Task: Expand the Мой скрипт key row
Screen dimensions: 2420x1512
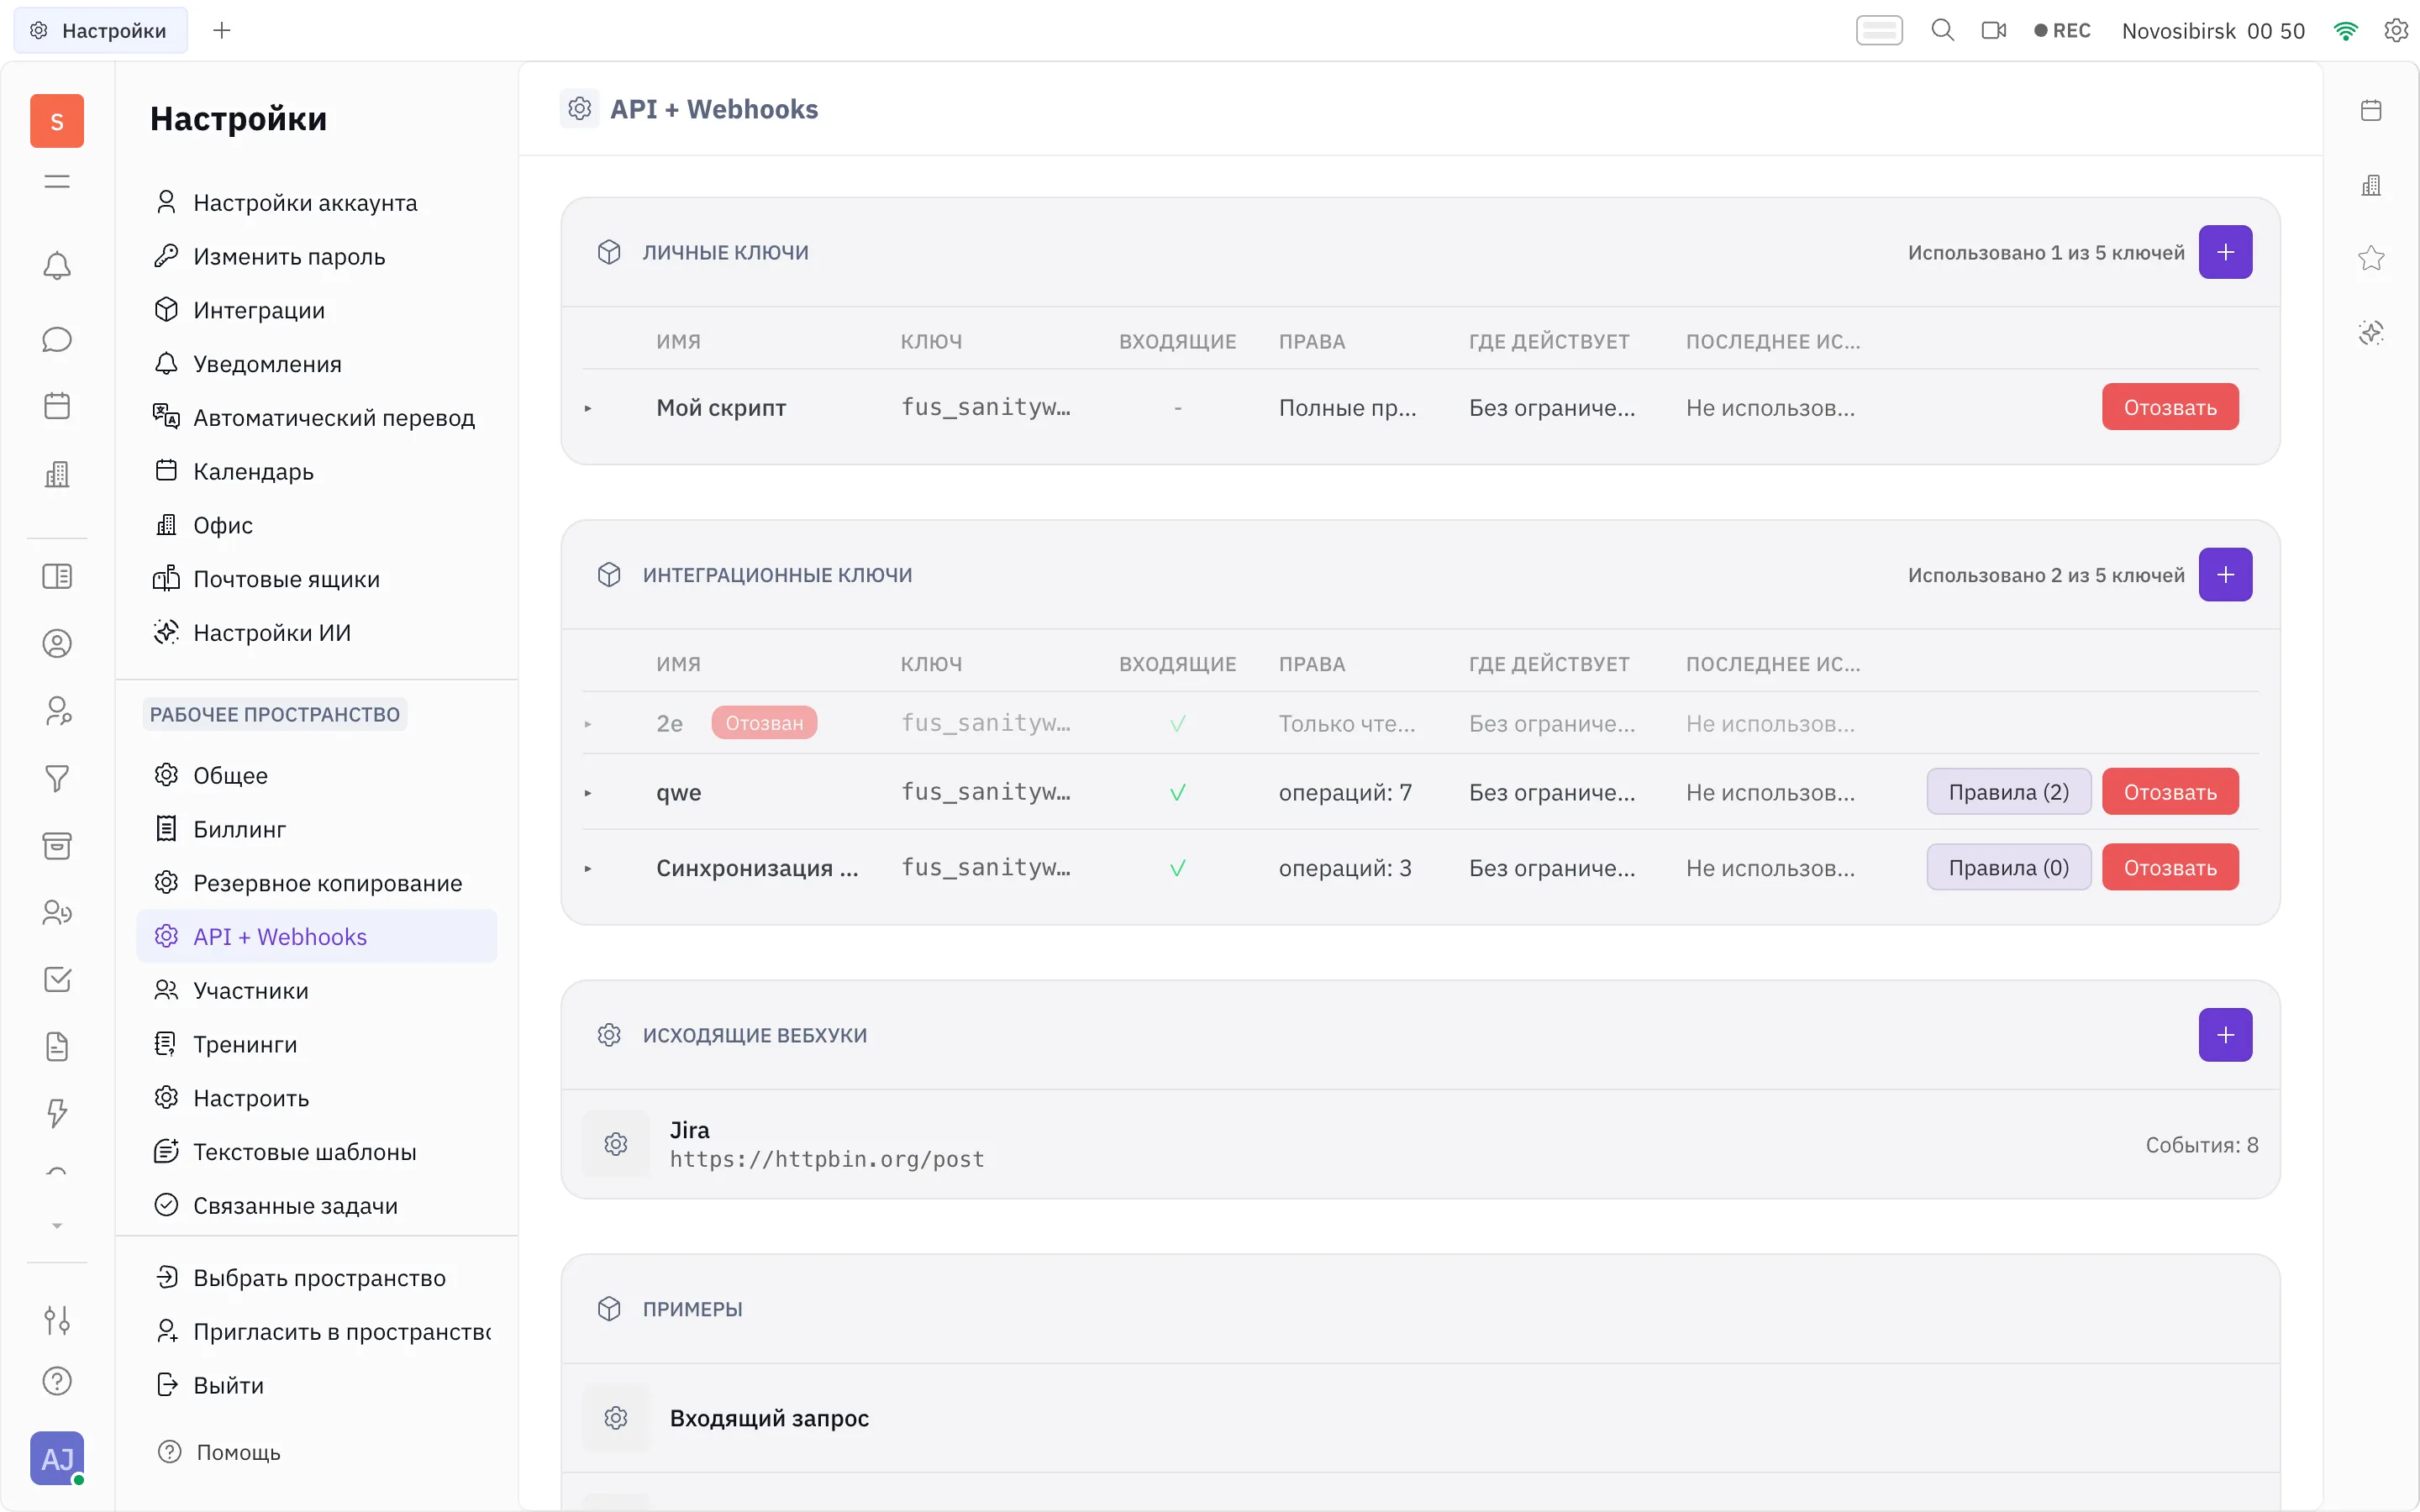Action: [588, 408]
